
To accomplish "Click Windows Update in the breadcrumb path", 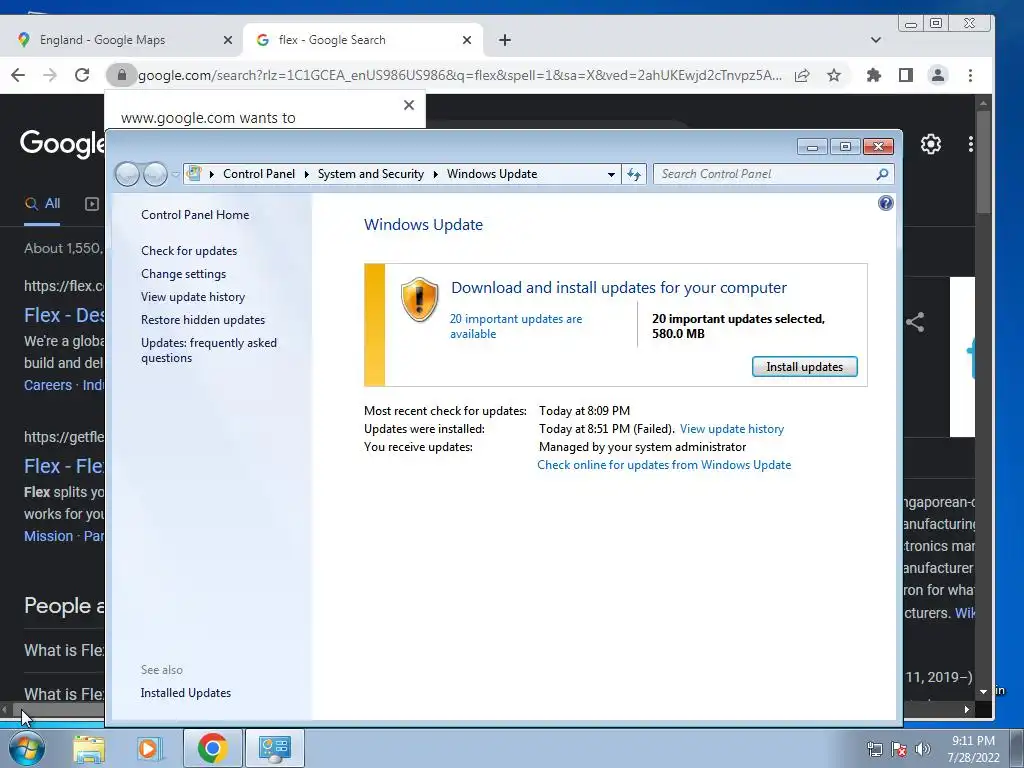I will tap(492, 174).
